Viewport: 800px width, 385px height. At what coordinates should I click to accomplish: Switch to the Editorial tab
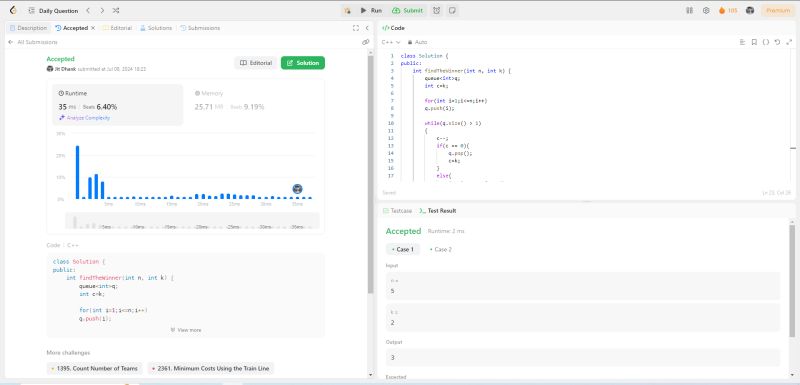(117, 28)
